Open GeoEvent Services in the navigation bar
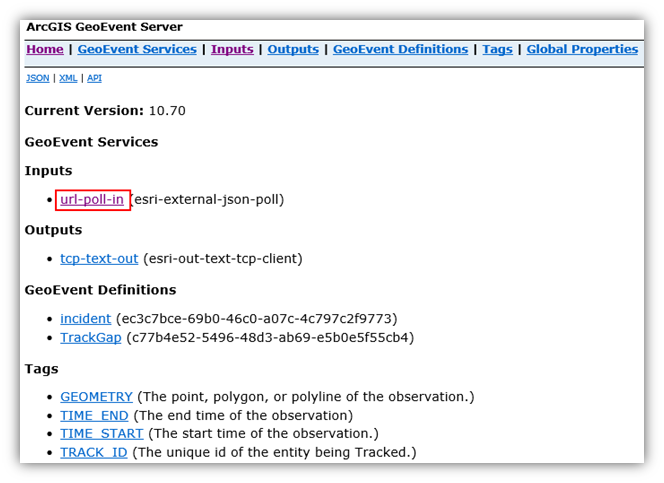 coord(137,49)
